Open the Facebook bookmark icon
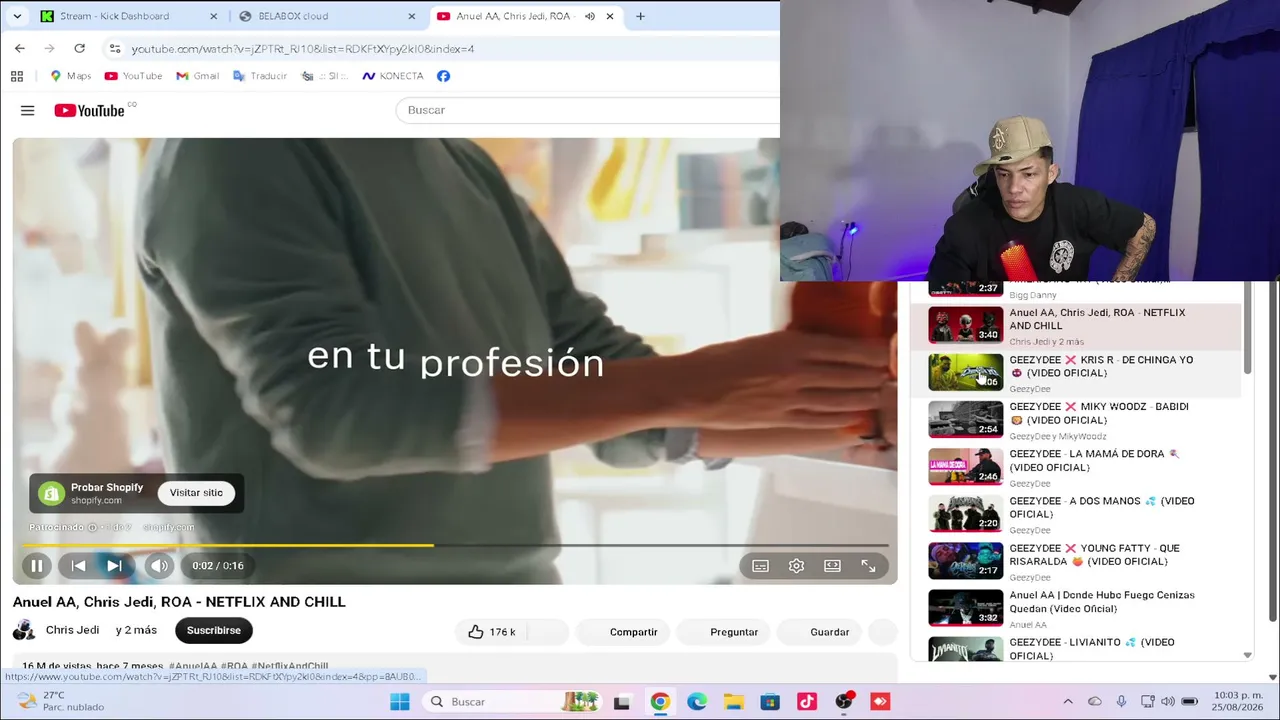Screen dimensions: 1280x720 click(x=443, y=76)
